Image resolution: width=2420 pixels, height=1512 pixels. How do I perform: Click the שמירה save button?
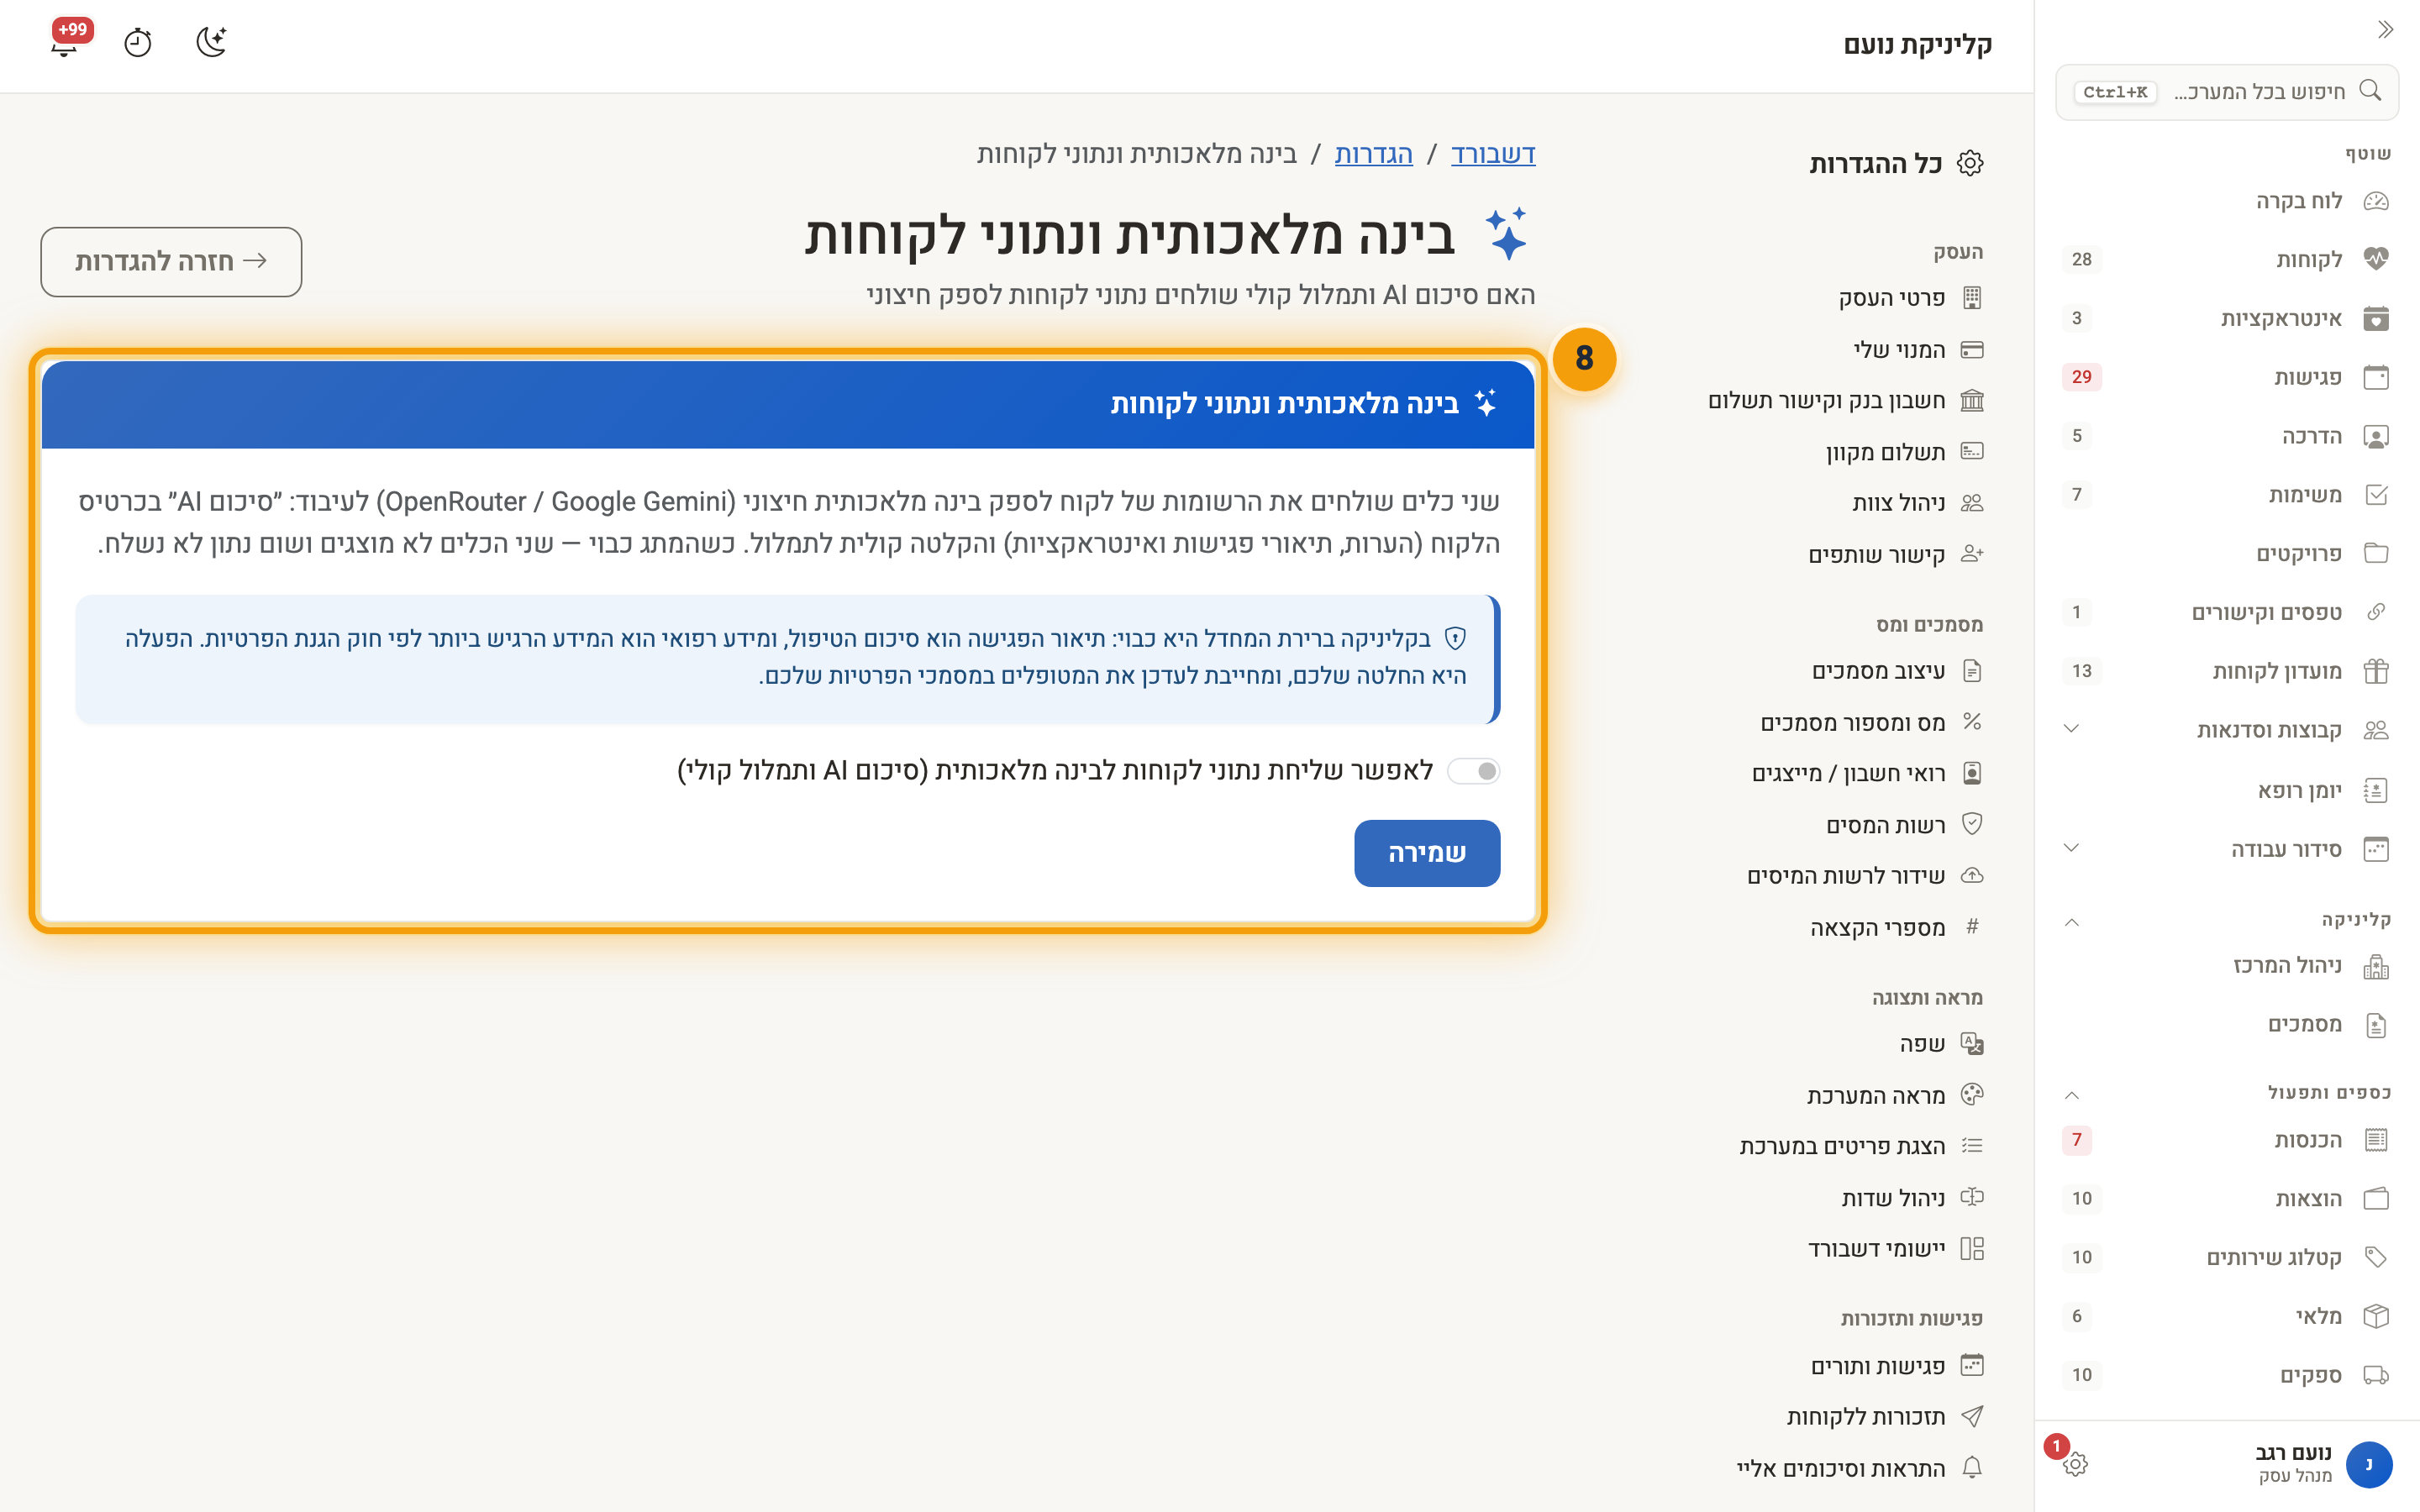click(1427, 853)
